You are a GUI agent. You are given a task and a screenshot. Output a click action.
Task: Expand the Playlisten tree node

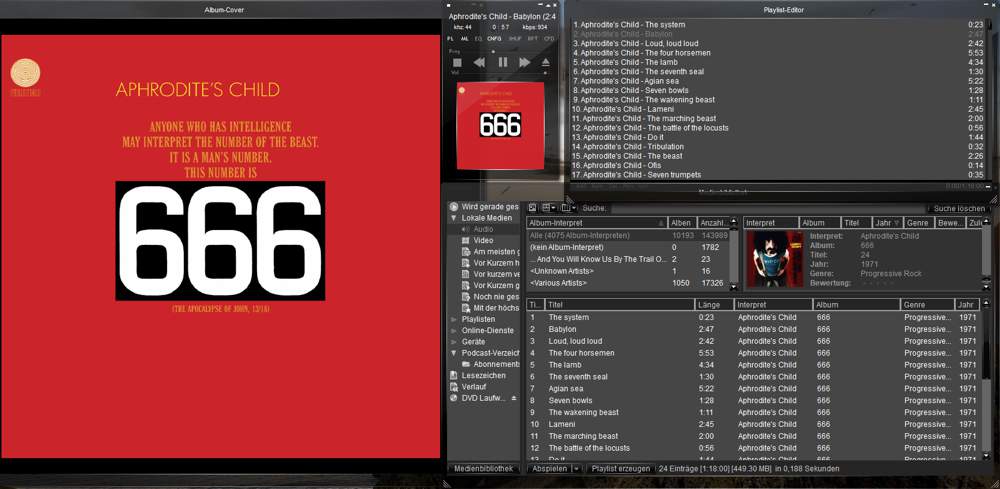pos(454,319)
